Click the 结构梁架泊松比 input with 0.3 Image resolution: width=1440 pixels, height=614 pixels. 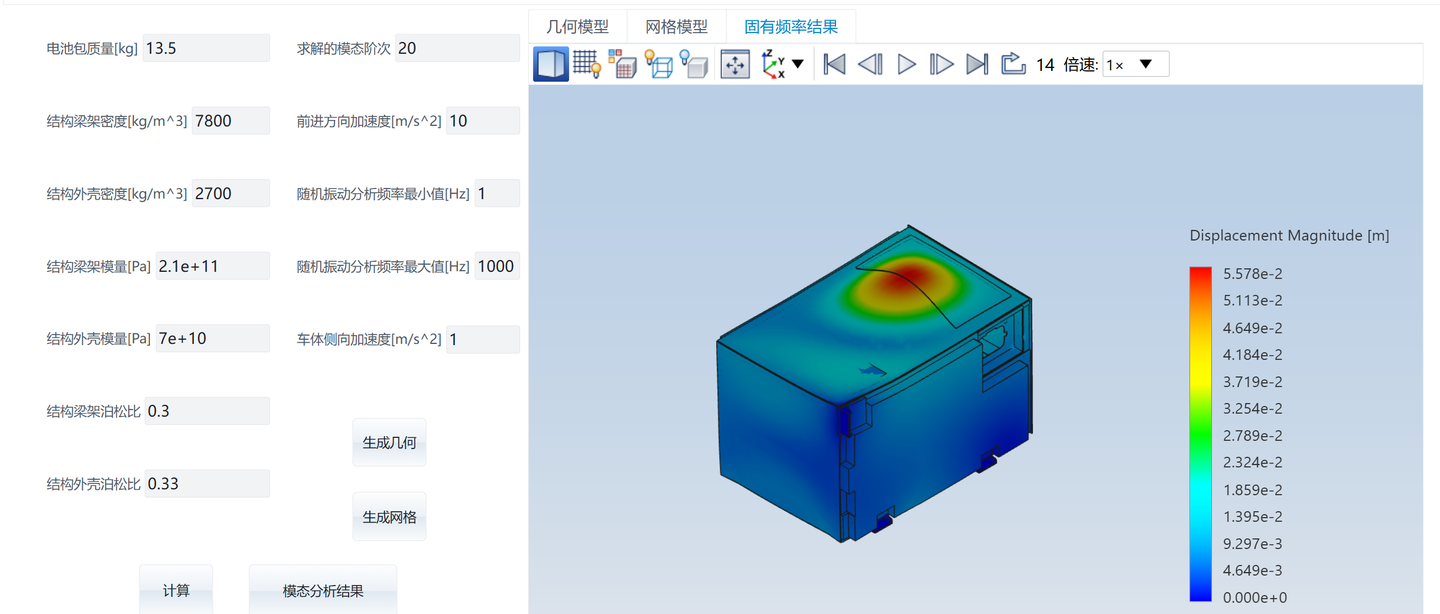[207, 411]
